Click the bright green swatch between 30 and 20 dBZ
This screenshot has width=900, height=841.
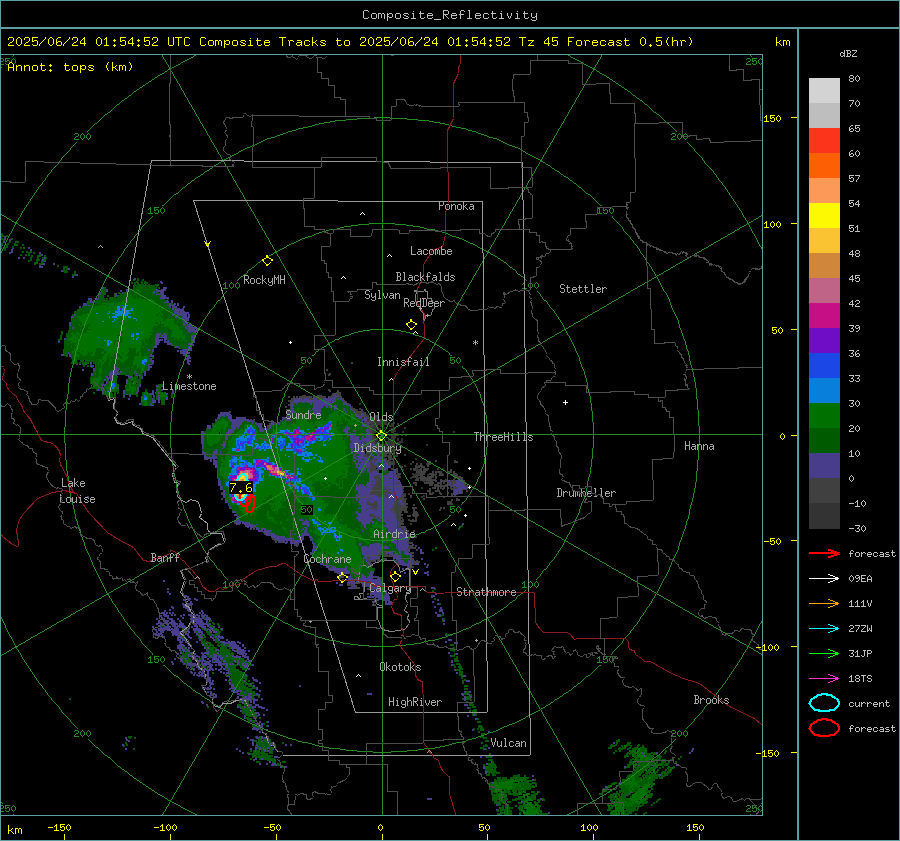(824, 416)
